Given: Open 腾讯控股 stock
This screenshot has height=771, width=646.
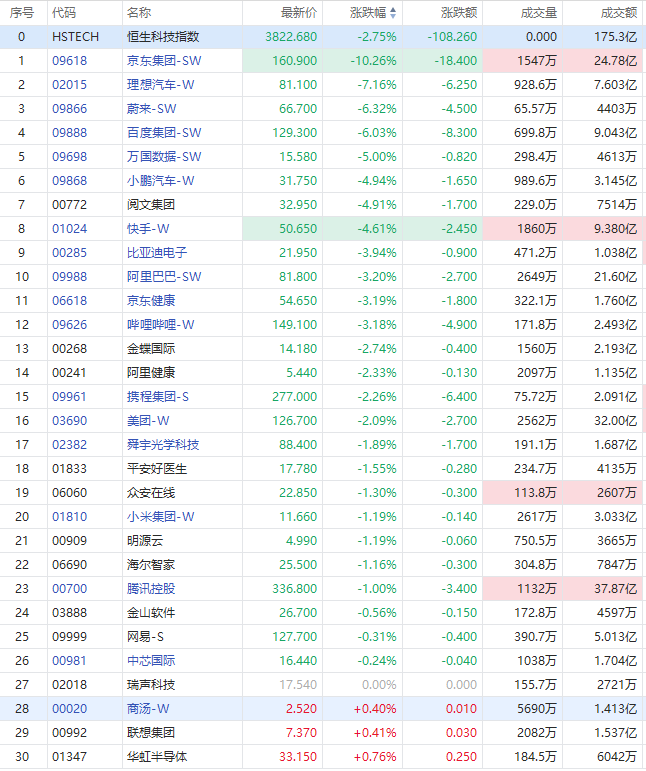Looking at the screenshot, I should point(151,589).
